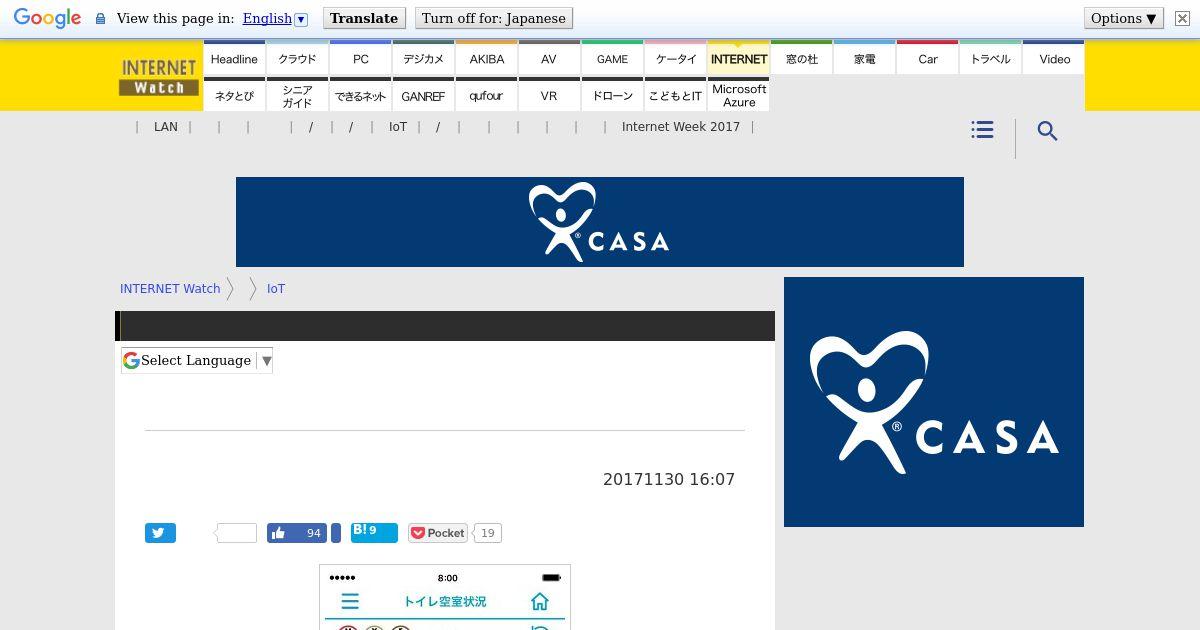
Task: Click the IoT topic link in subnav
Action: click(x=398, y=127)
